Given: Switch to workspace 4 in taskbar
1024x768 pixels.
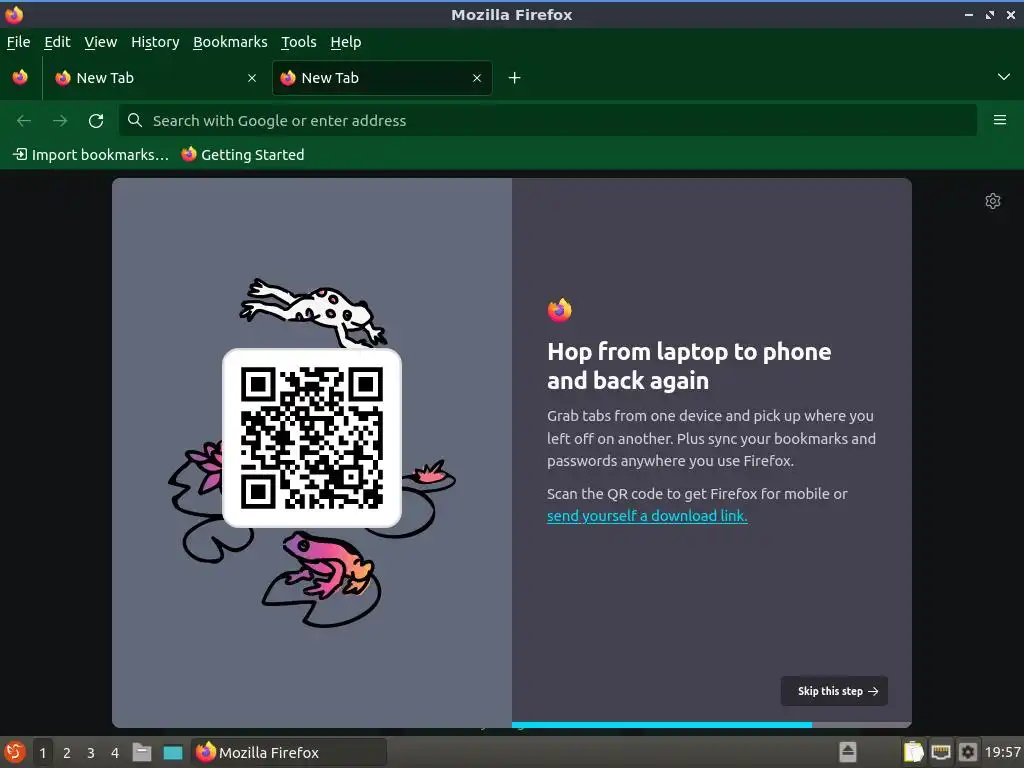Looking at the screenshot, I should pos(115,753).
